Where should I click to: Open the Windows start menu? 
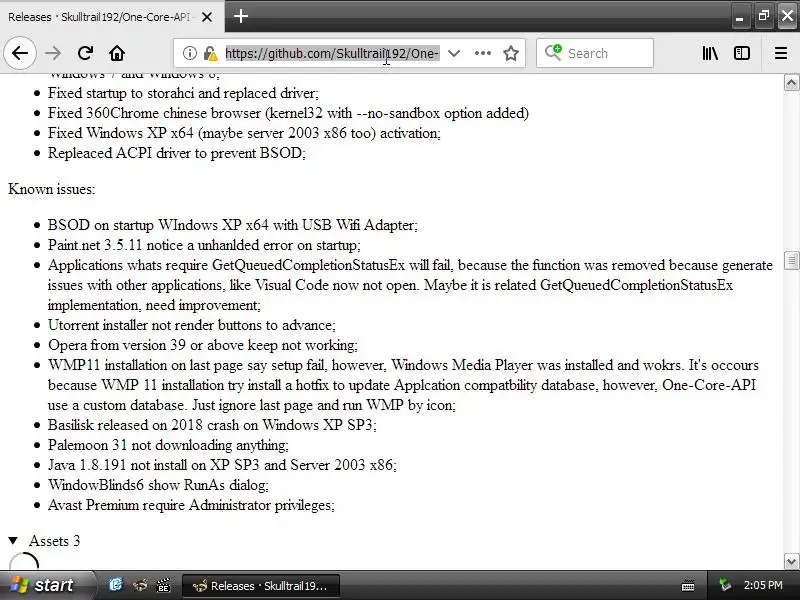pyautogui.click(x=46, y=585)
